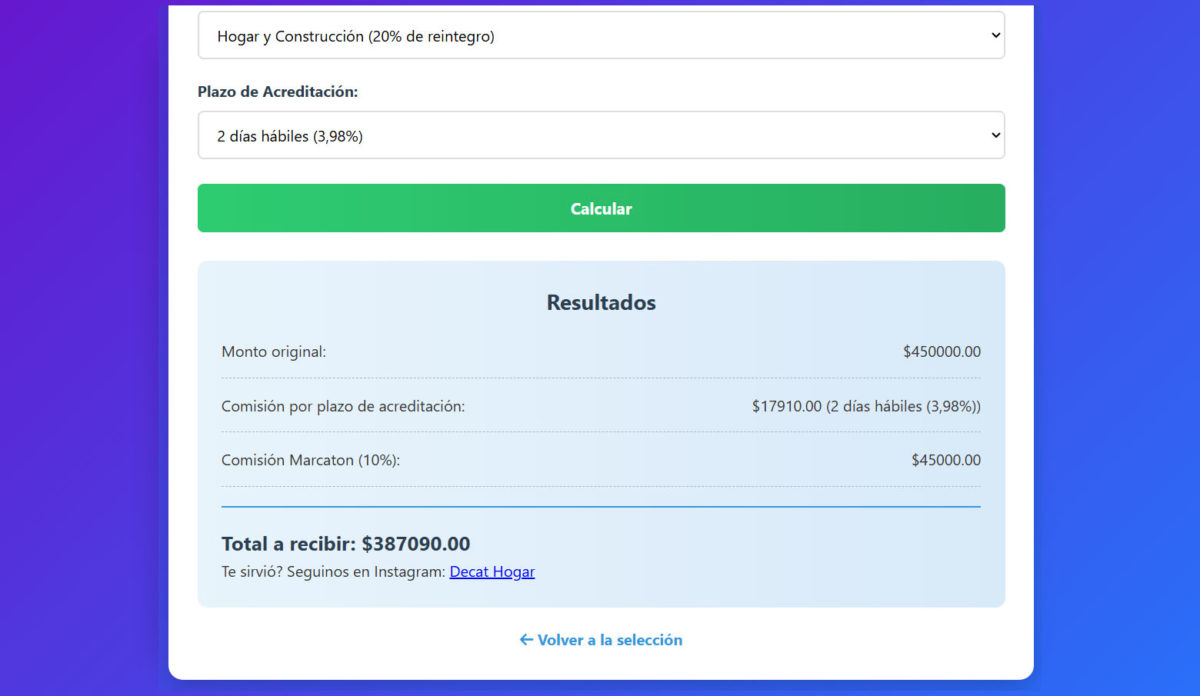Click the Resultados heading
Screen dimensions: 1200x696
click(601, 302)
